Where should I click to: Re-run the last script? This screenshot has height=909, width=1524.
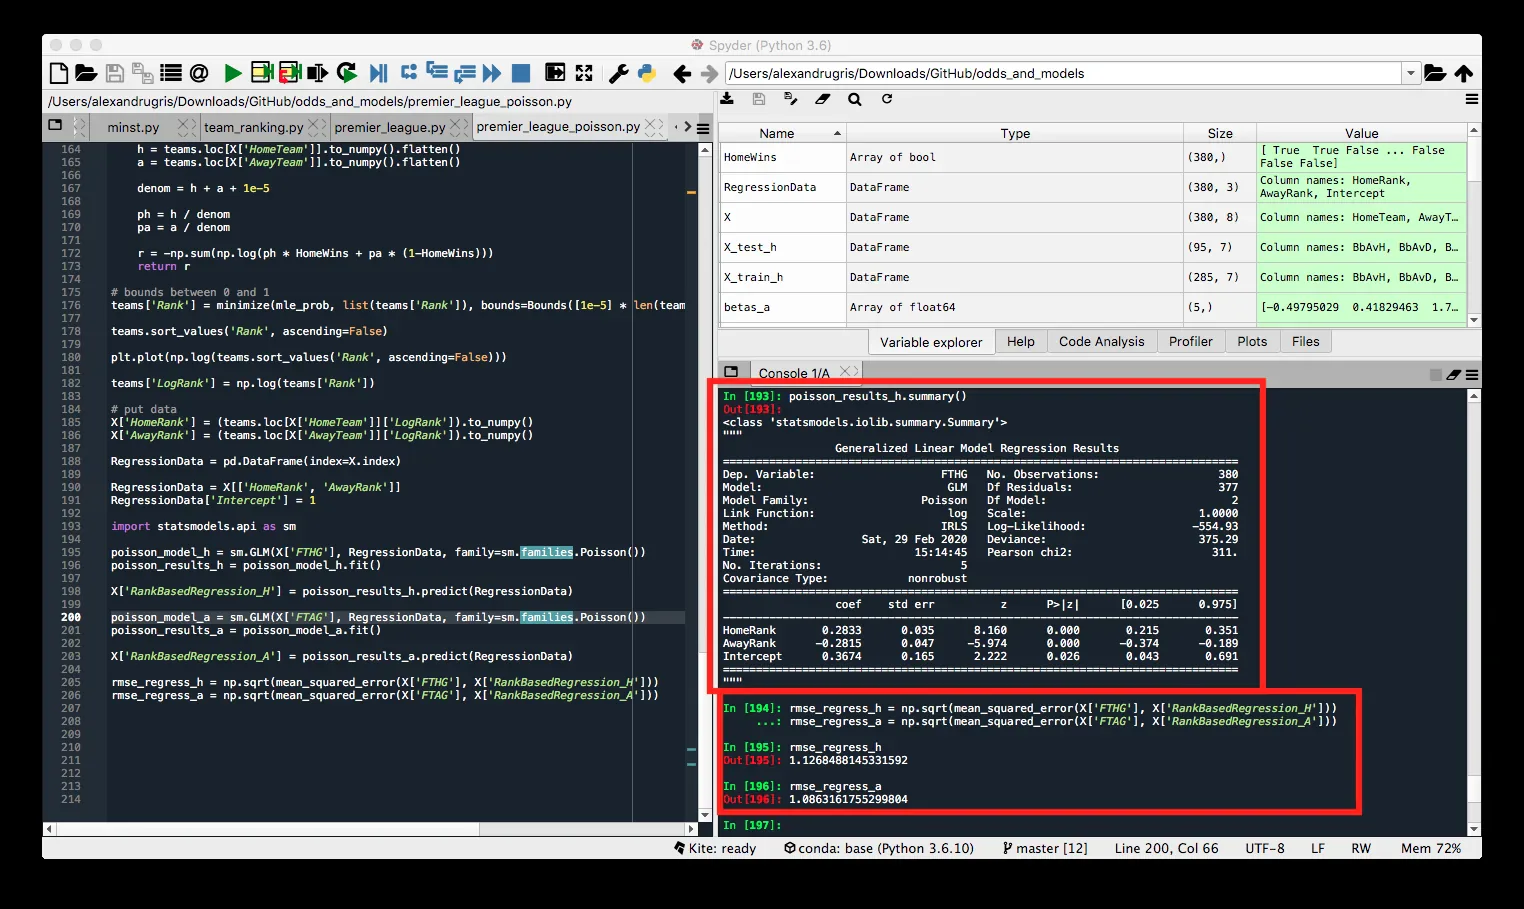click(x=347, y=73)
